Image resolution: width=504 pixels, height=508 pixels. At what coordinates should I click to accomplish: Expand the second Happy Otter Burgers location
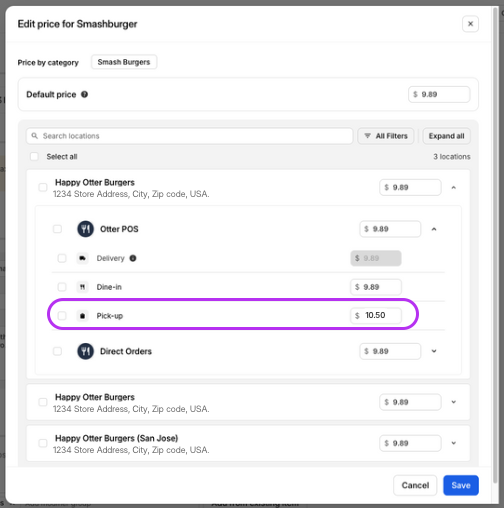(453, 402)
